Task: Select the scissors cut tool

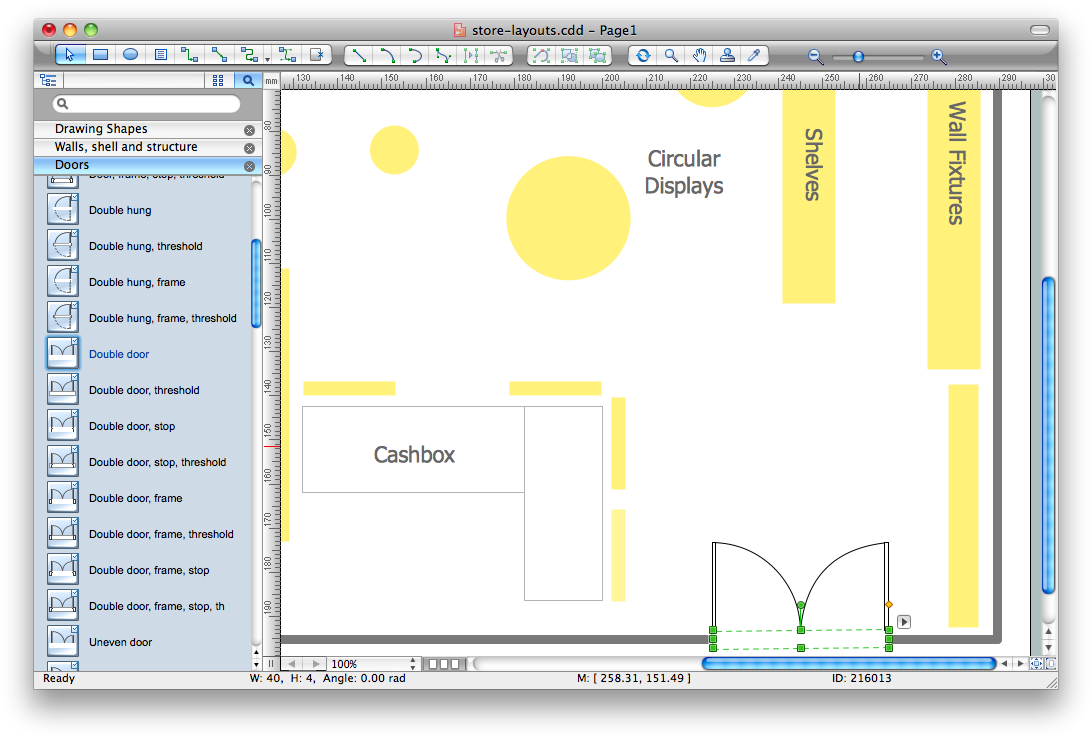Action: [x=498, y=56]
